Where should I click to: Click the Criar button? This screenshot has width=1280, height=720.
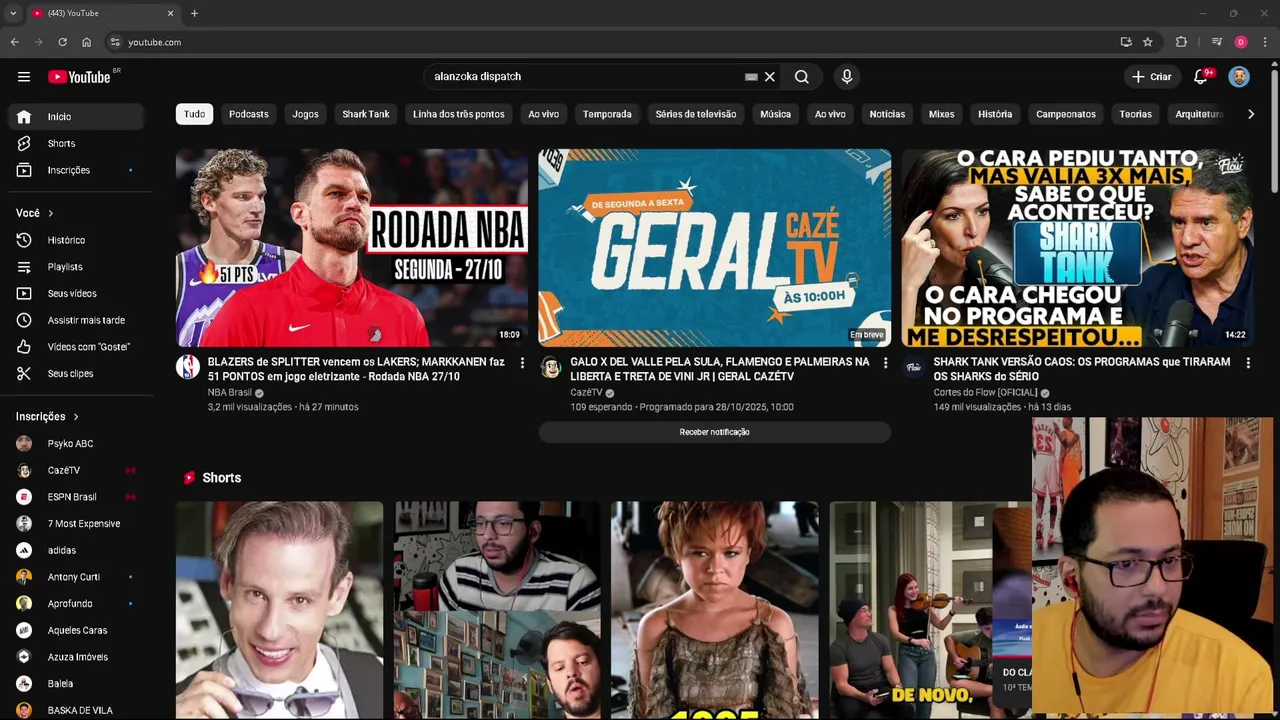(x=1151, y=77)
